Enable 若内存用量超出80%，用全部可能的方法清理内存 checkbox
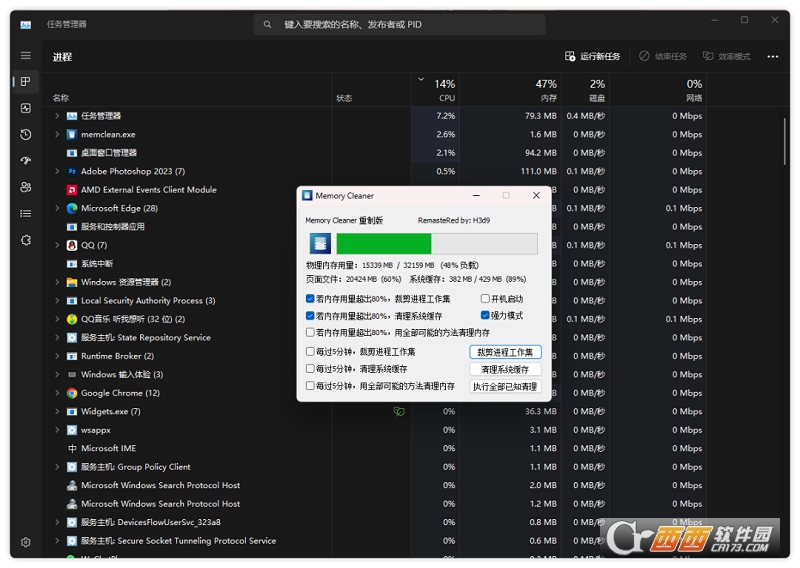 (310, 332)
